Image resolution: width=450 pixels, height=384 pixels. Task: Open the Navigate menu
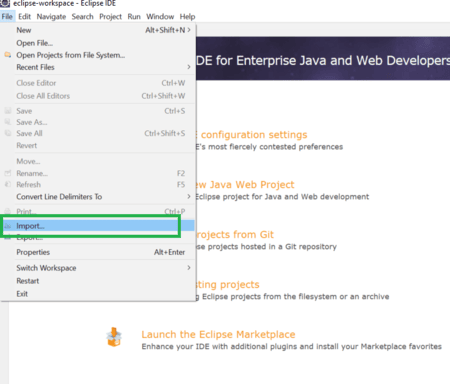[x=51, y=17]
